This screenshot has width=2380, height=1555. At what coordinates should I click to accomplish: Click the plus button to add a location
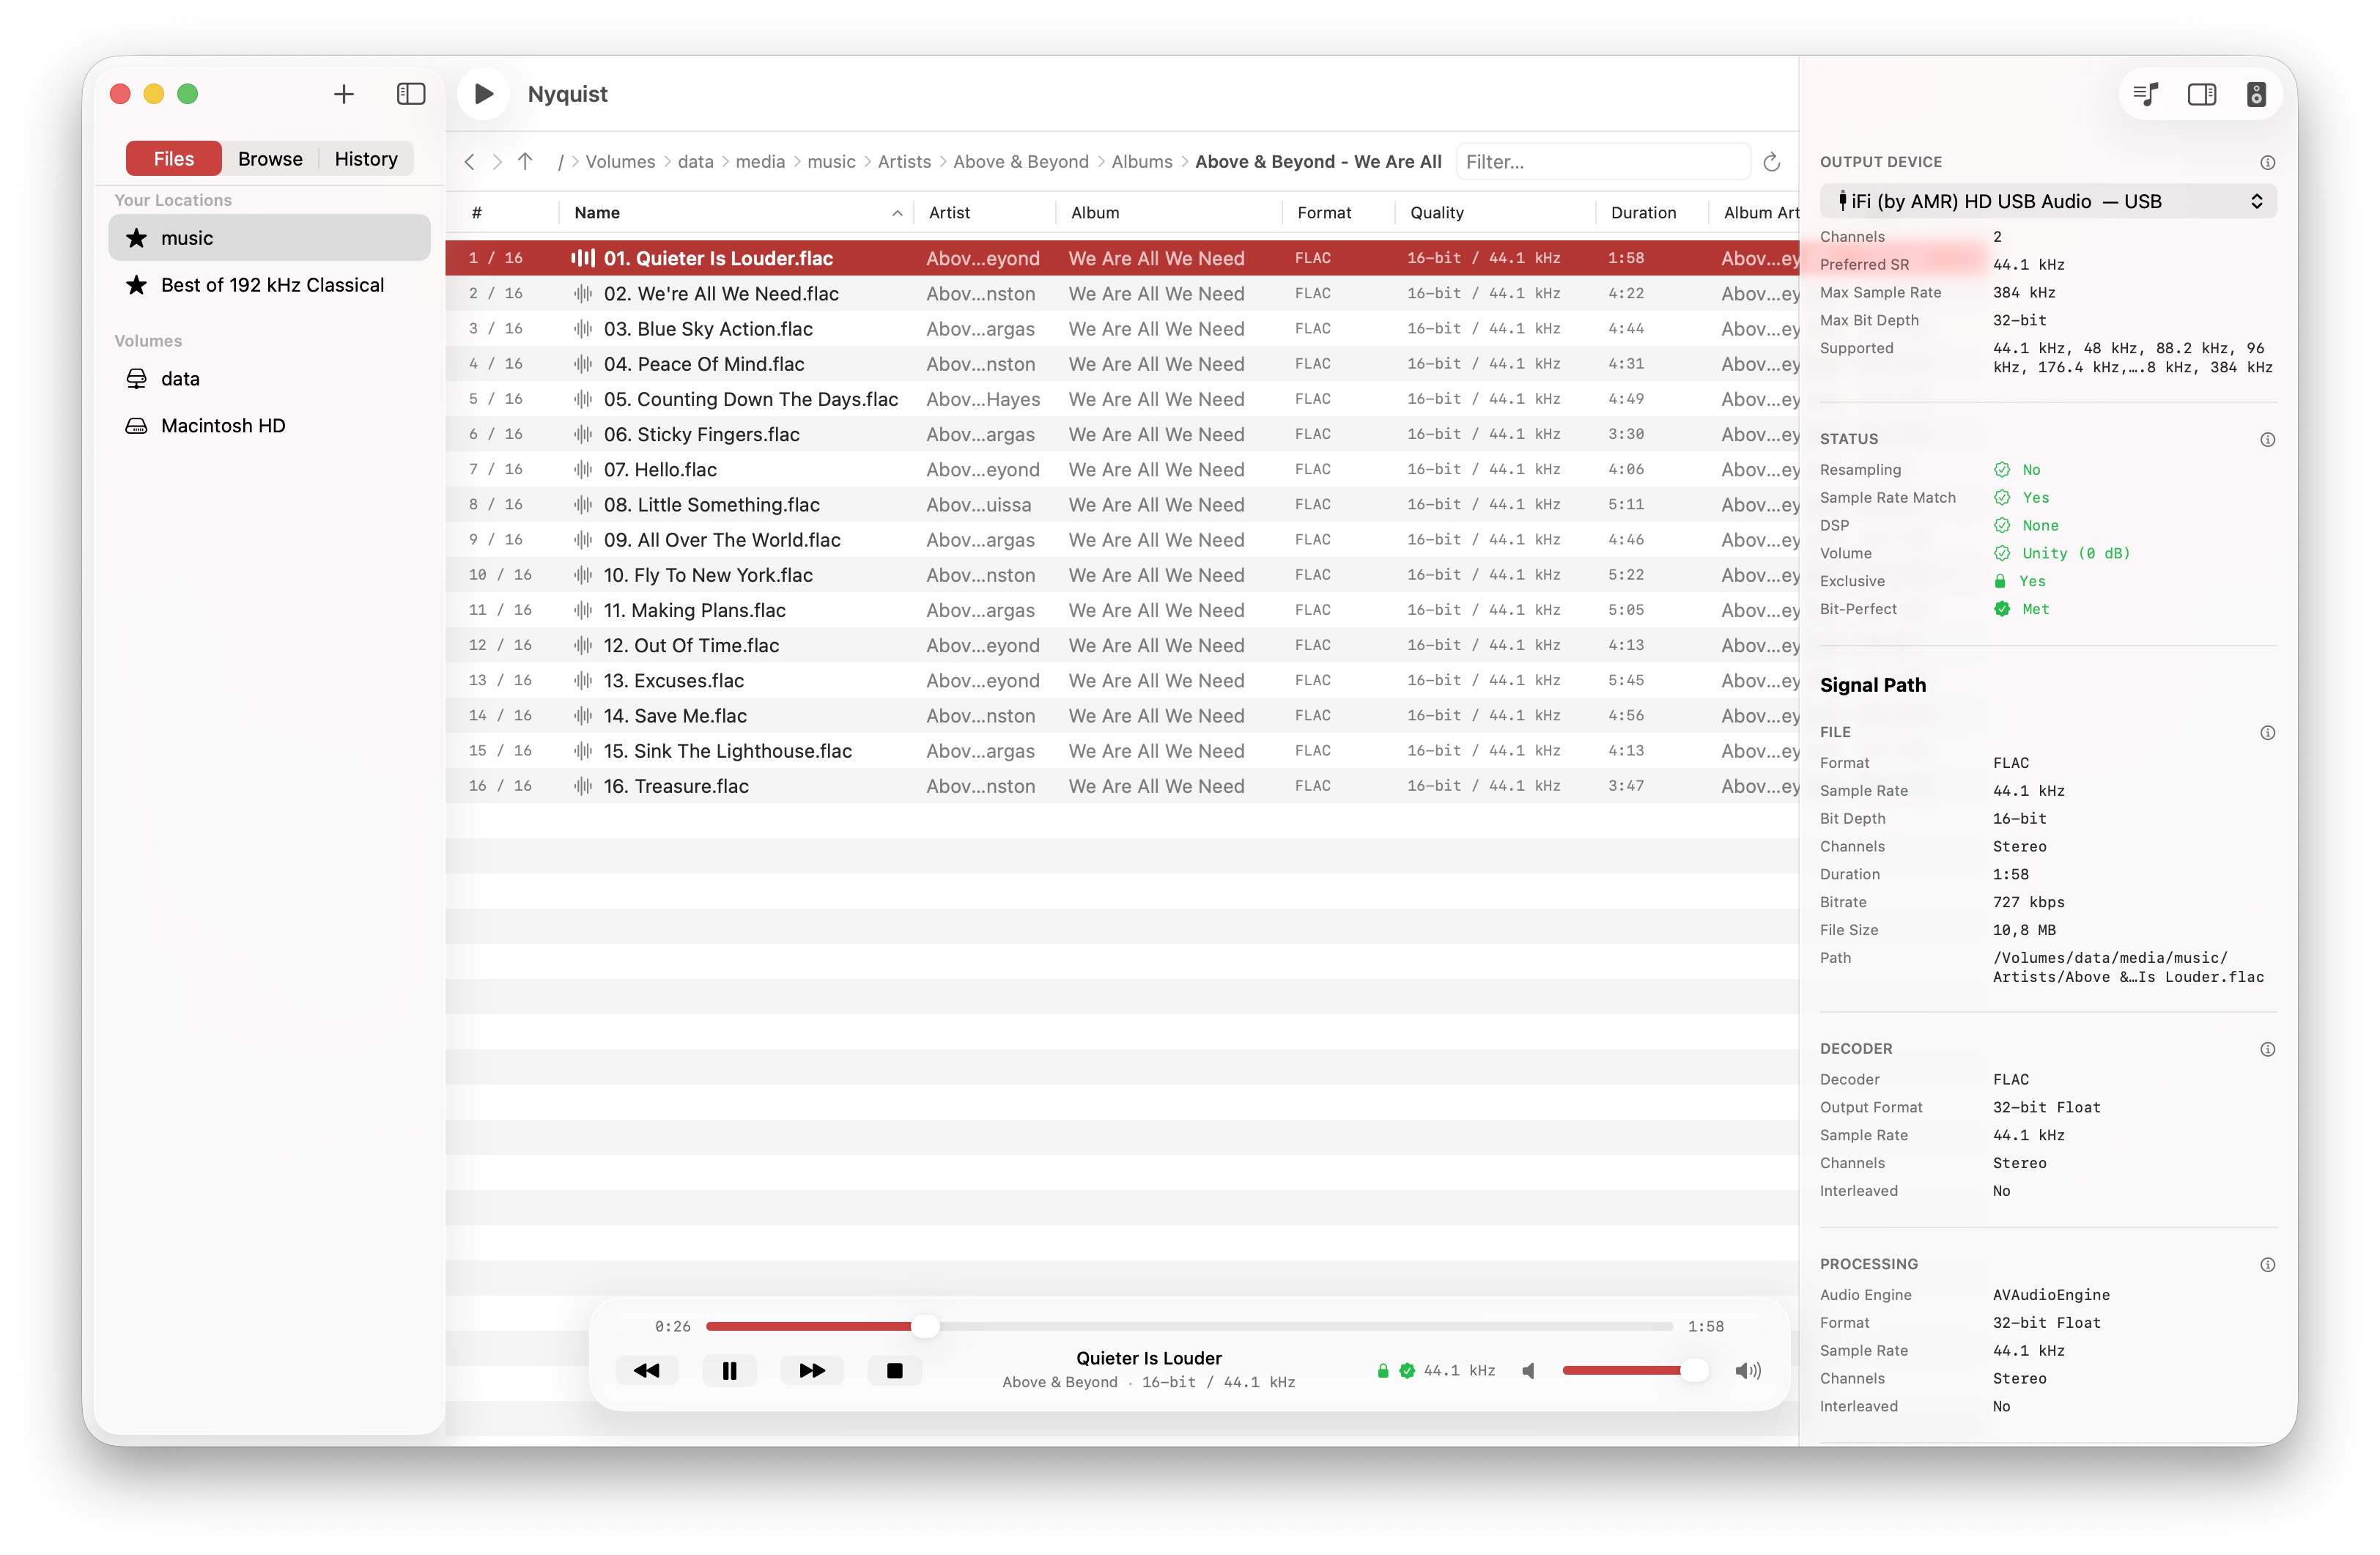point(343,94)
